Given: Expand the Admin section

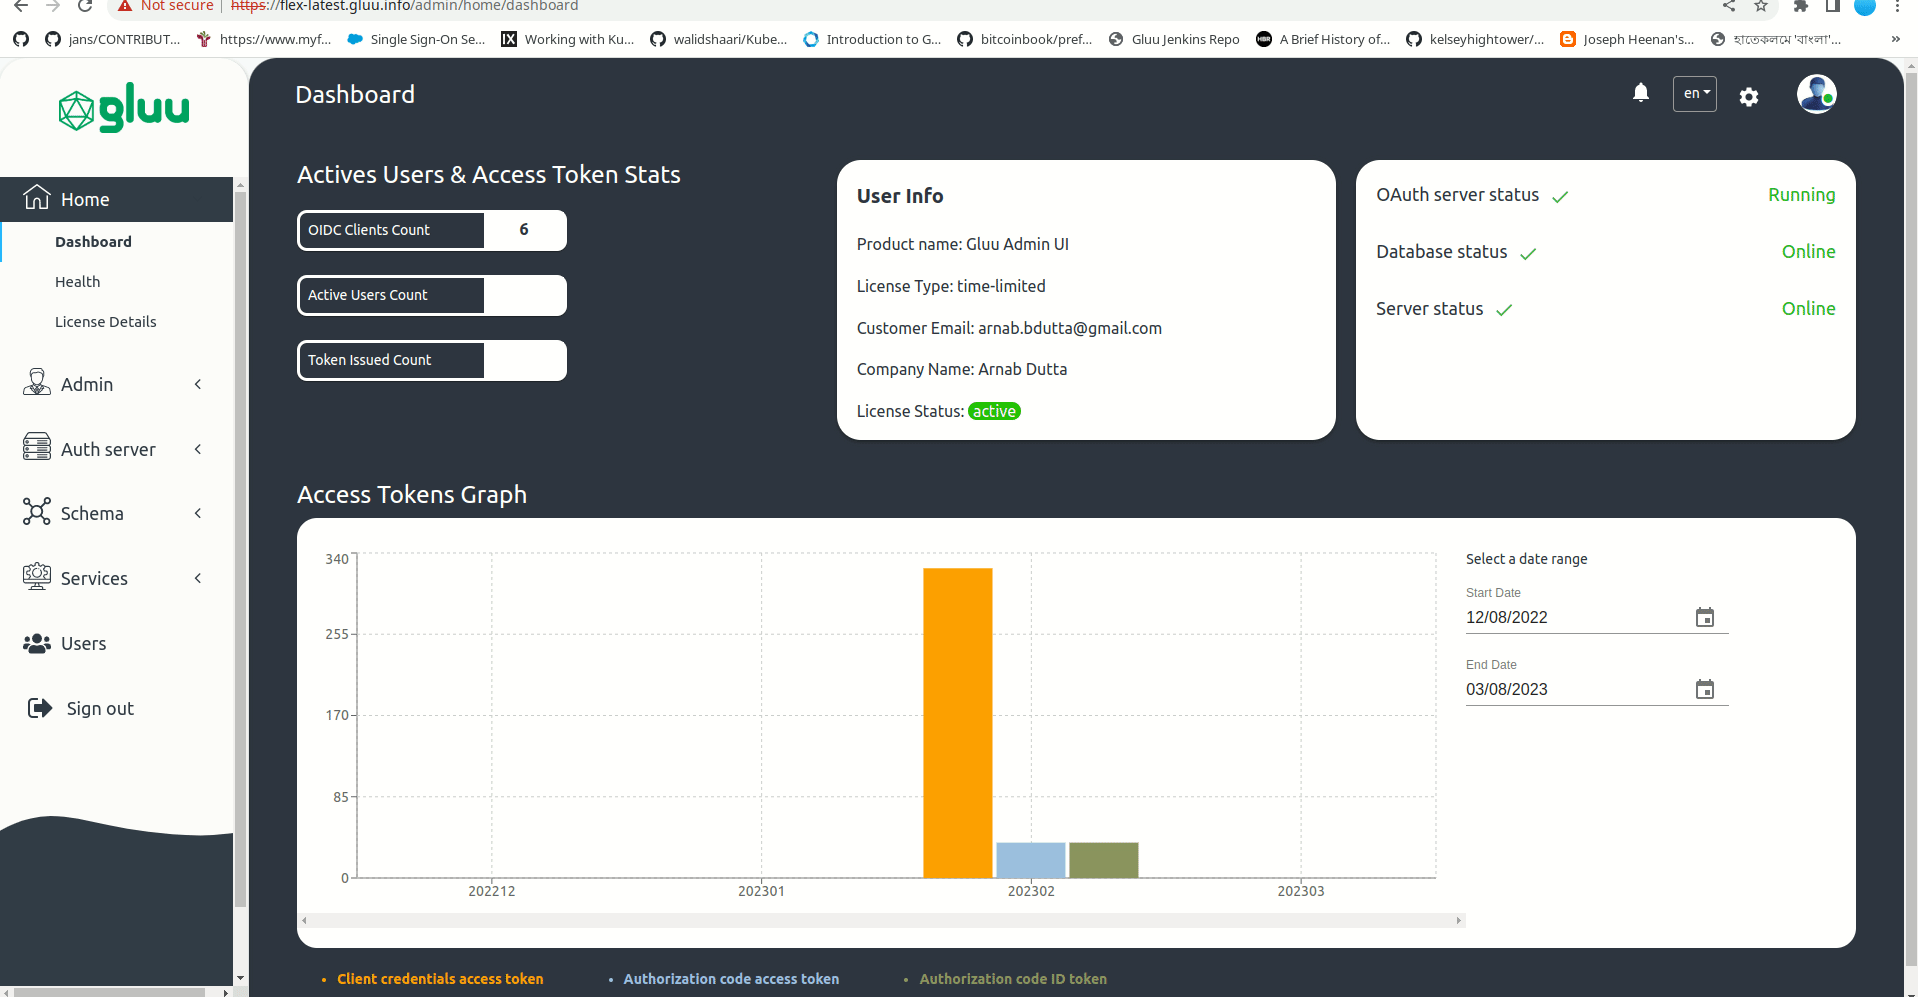Looking at the screenshot, I should coord(86,383).
